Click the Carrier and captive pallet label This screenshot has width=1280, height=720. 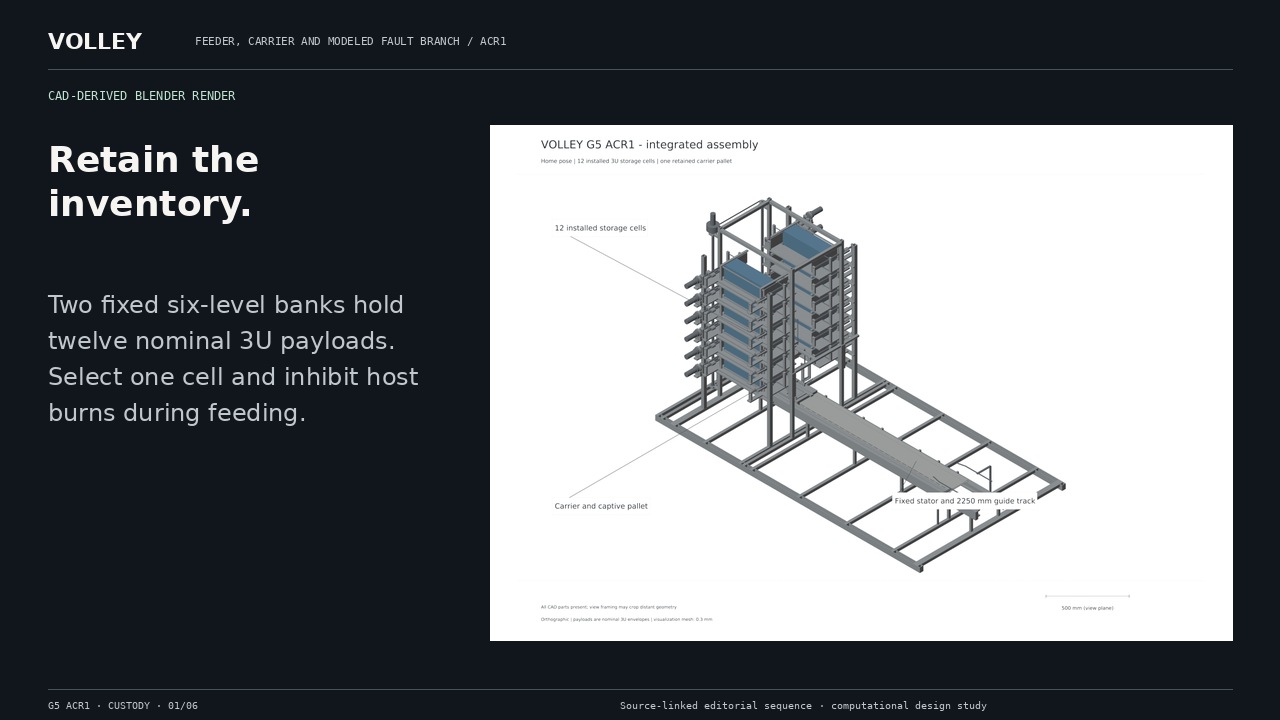pos(601,506)
